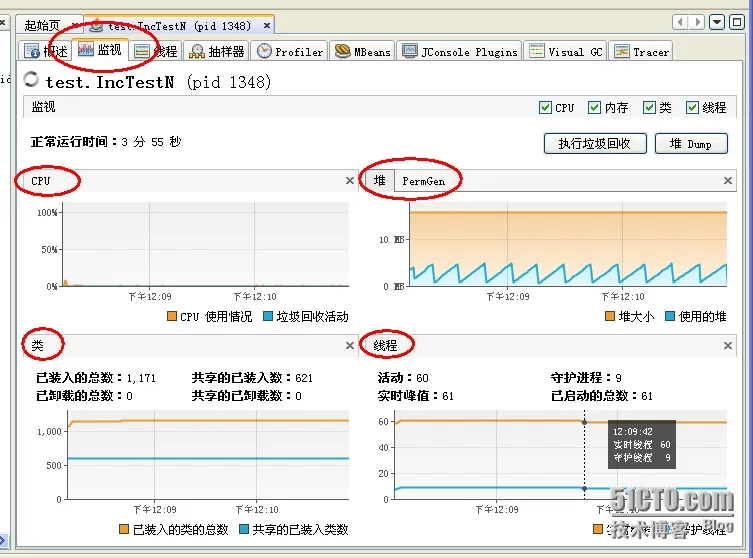Click the 已装入的类的总数 orange legend swatch

pyautogui.click(x=124, y=529)
